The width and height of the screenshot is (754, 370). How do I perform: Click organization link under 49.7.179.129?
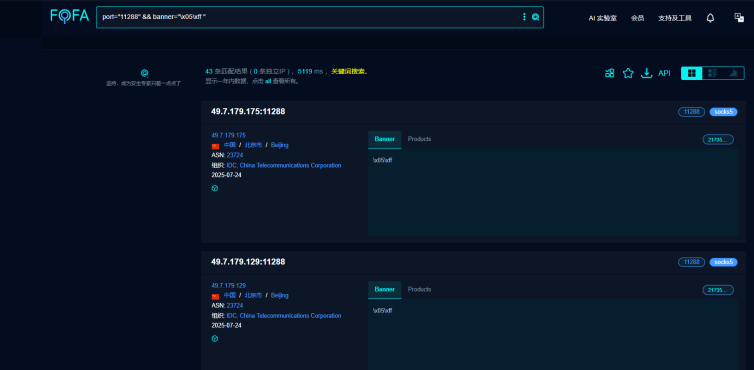point(284,316)
